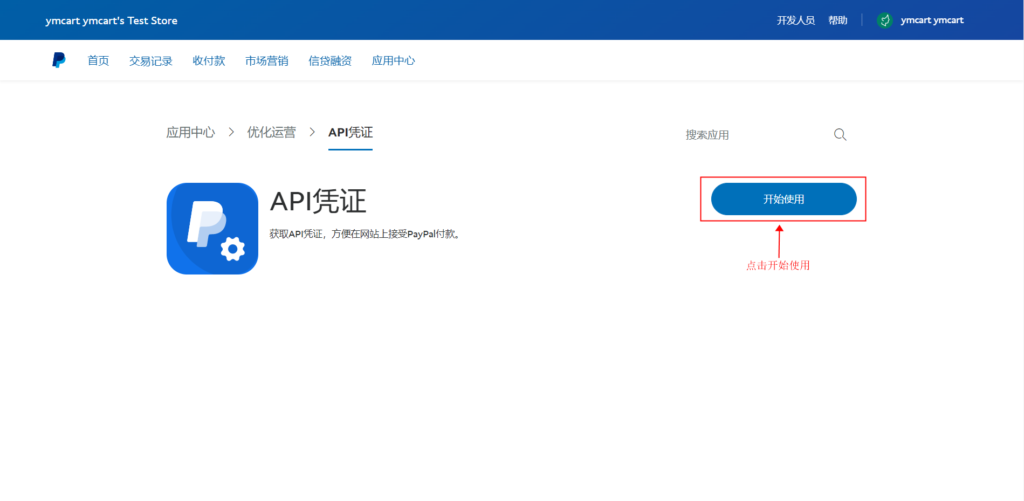Click the green user avatar icon
Image resolution: width=1024 pixels, height=501 pixels.
tap(884, 20)
